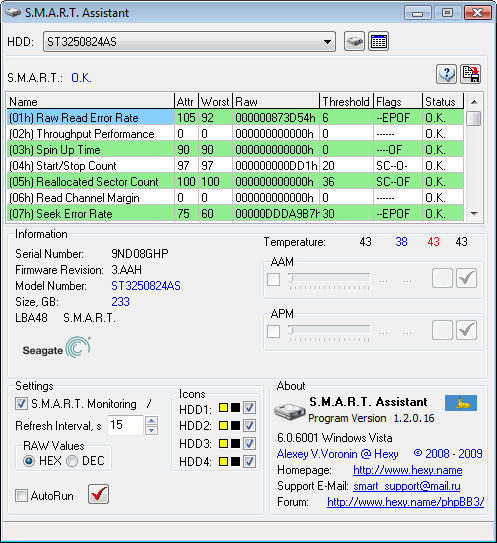Viewport: 497px width, 543px height.
Task: Click the Worst column header
Action: [215, 102]
